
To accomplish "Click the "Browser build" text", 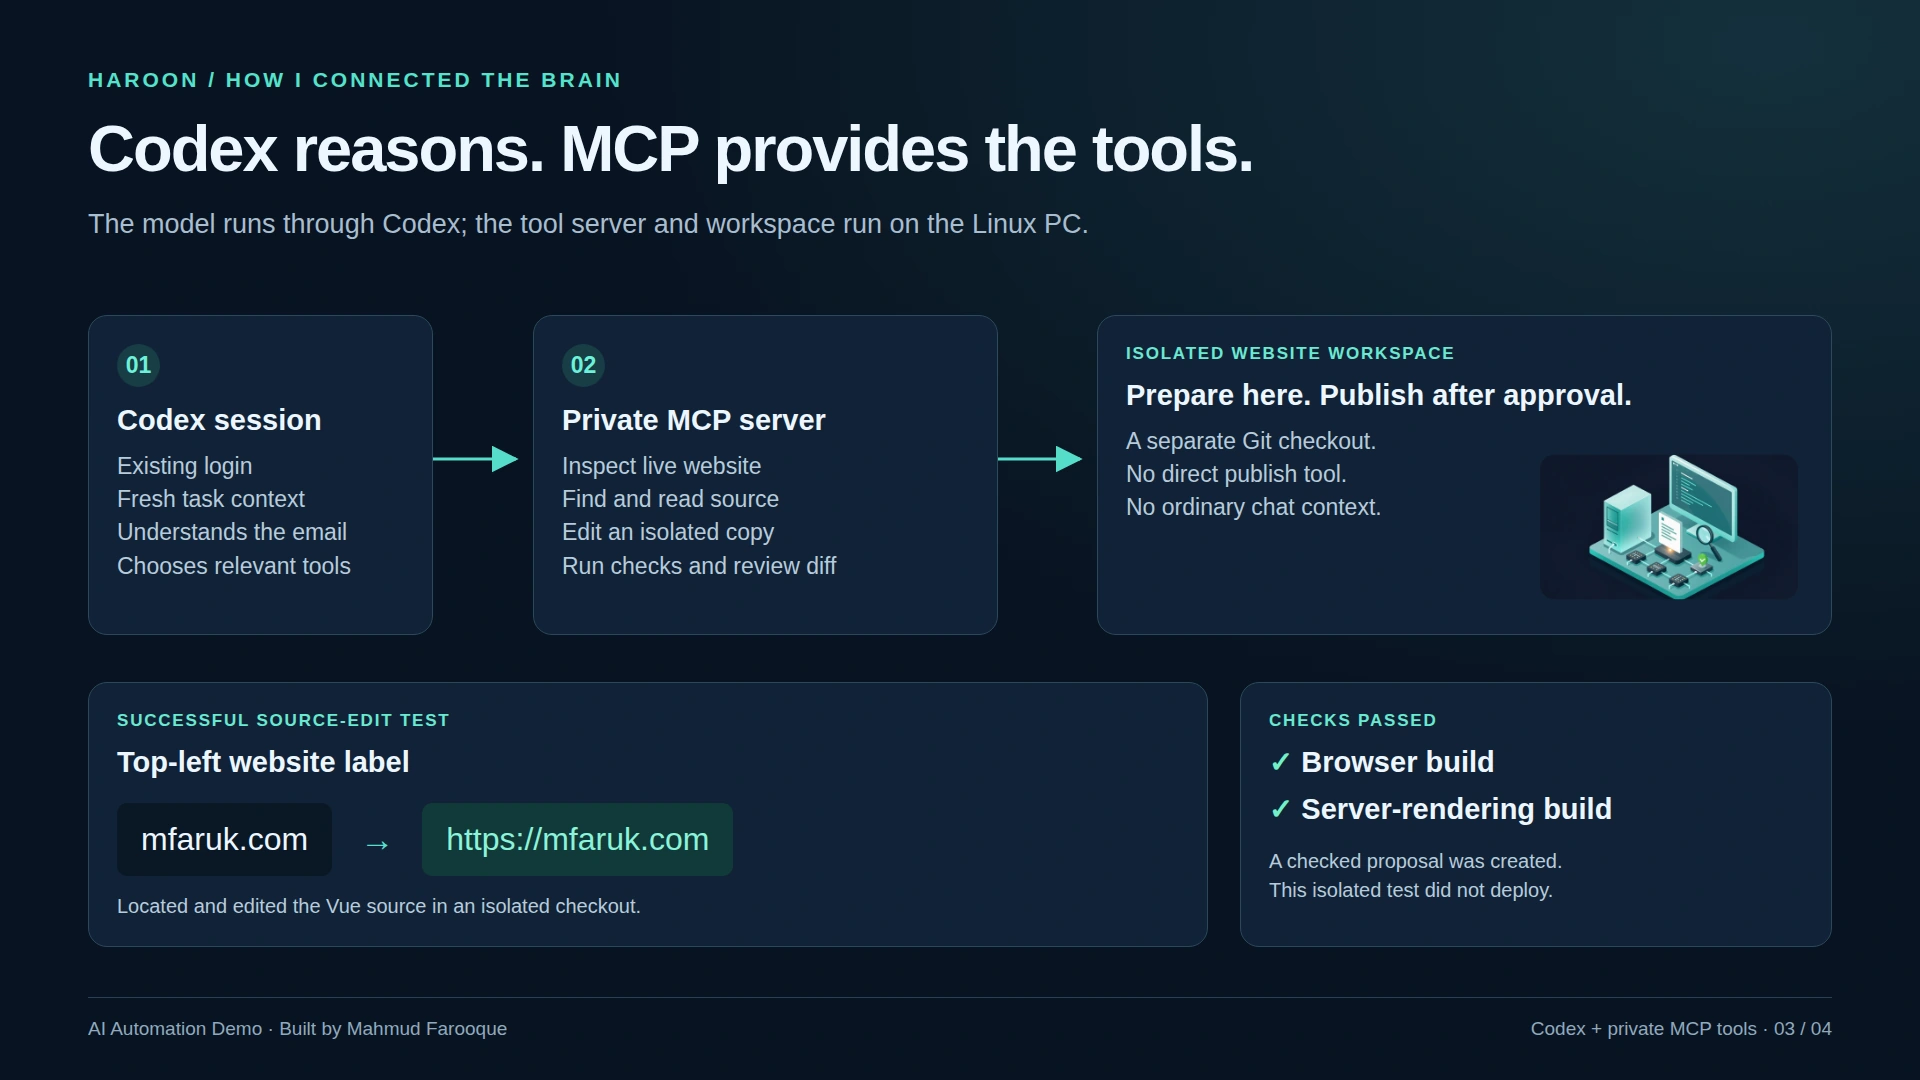I will click(1398, 762).
